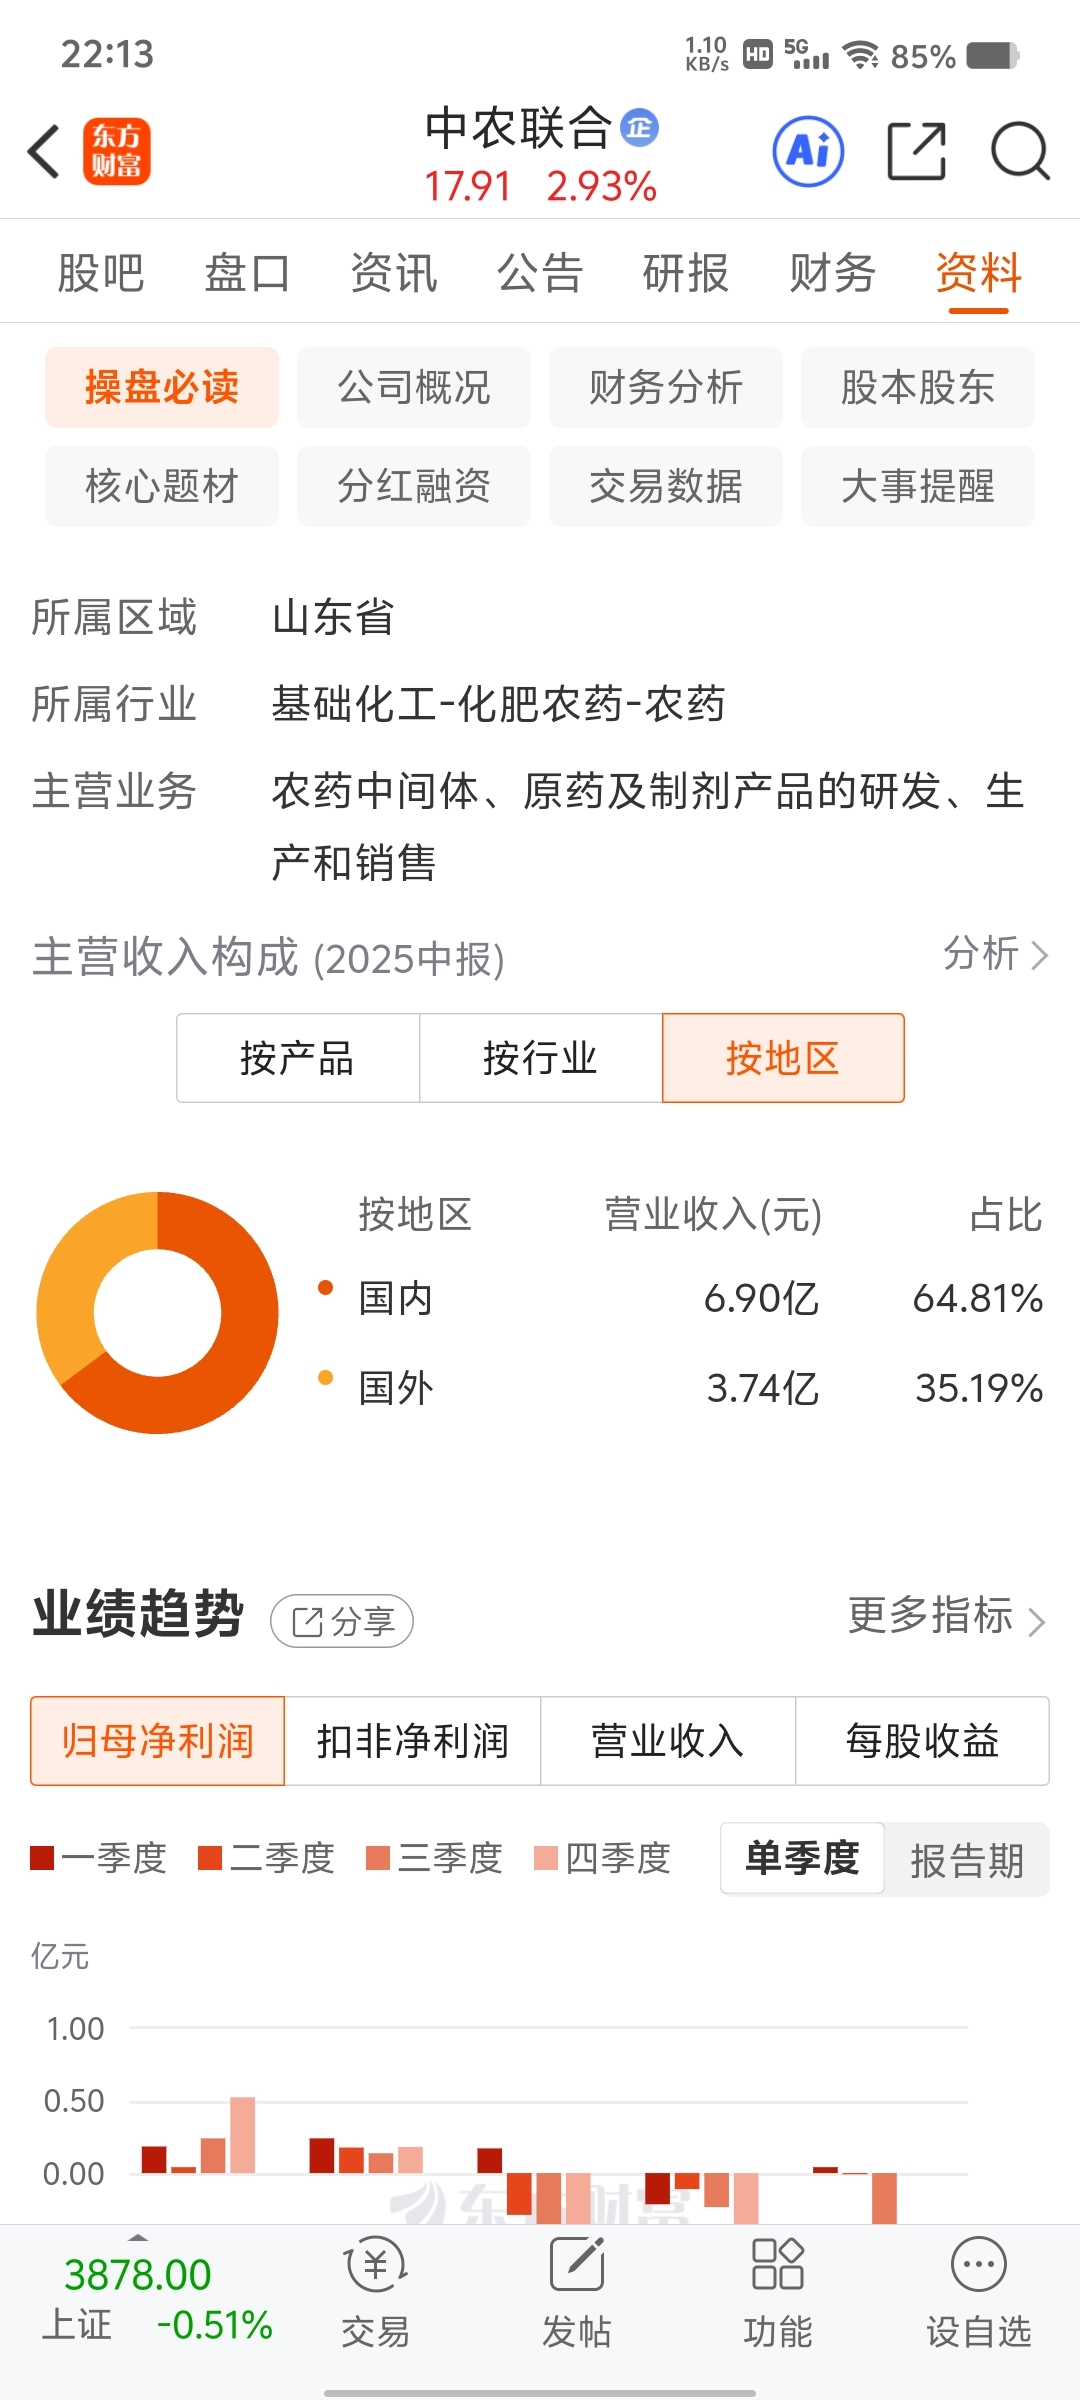
Task: Open the search magnifier icon
Action: click(x=1020, y=152)
